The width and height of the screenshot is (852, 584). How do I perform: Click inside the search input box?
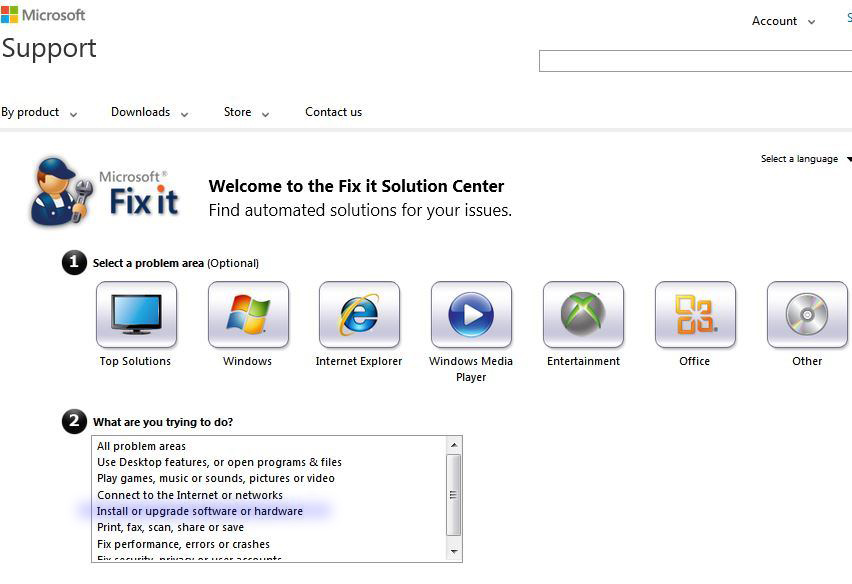[x=695, y=61]
